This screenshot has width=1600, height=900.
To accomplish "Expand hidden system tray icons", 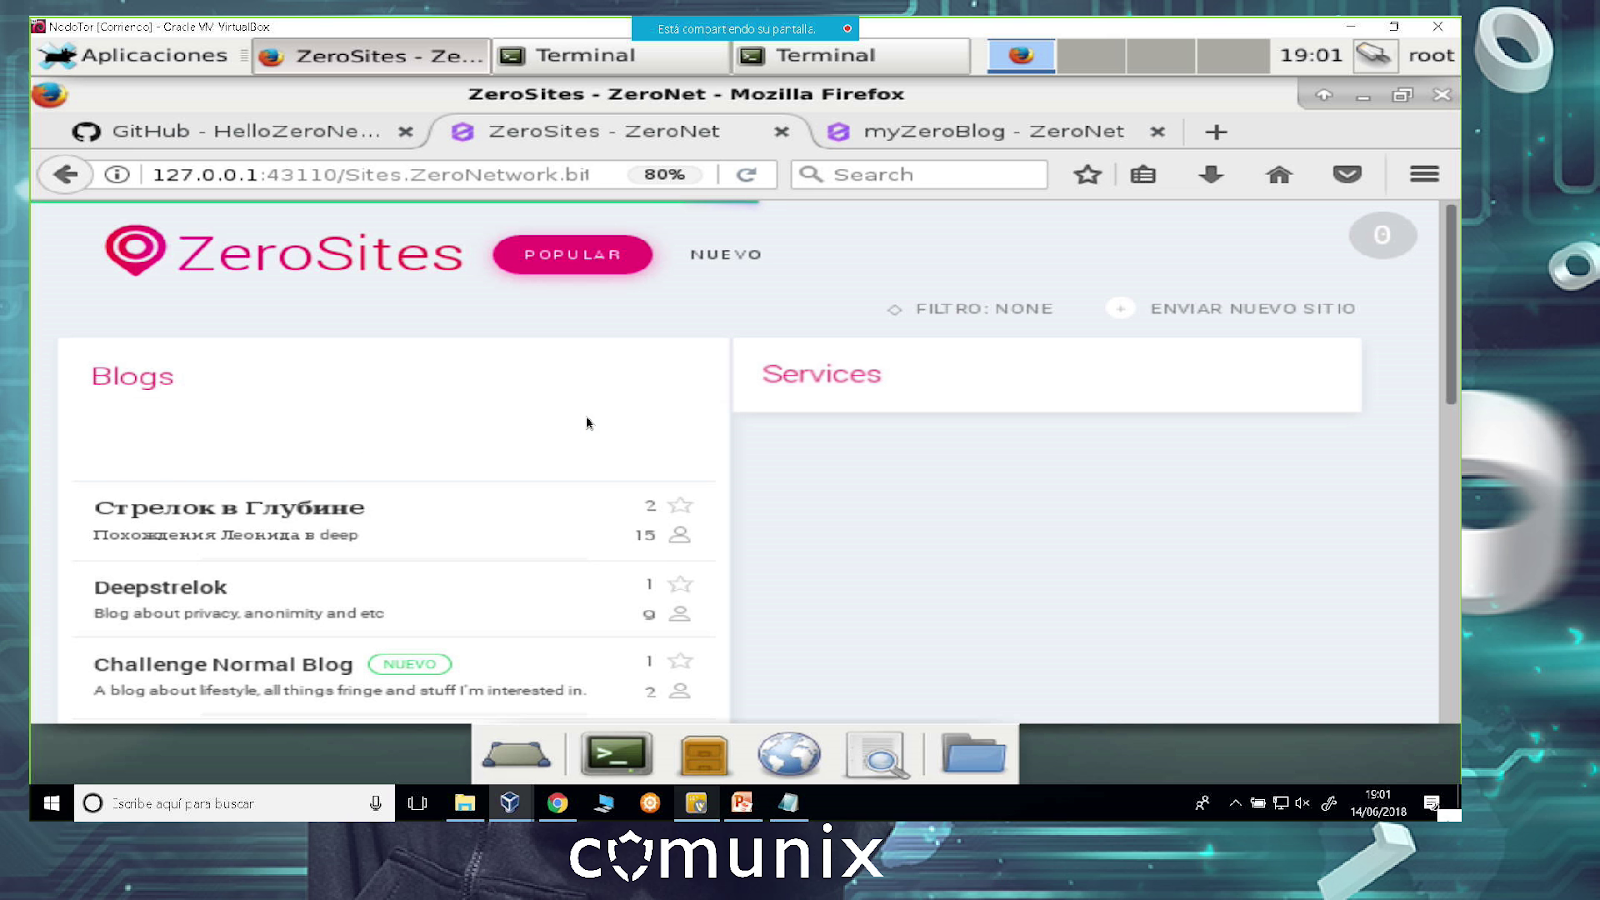I will tap(1235, 803).
